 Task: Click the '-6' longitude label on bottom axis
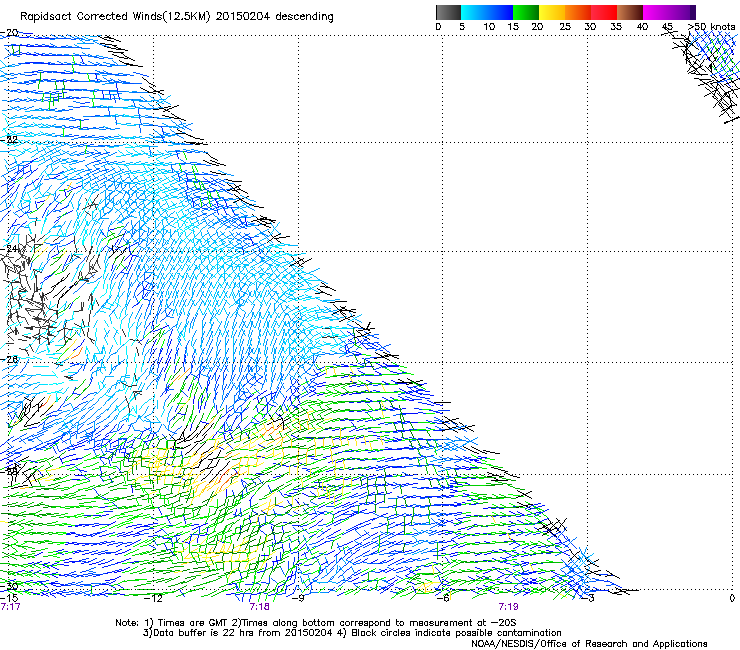442,598
